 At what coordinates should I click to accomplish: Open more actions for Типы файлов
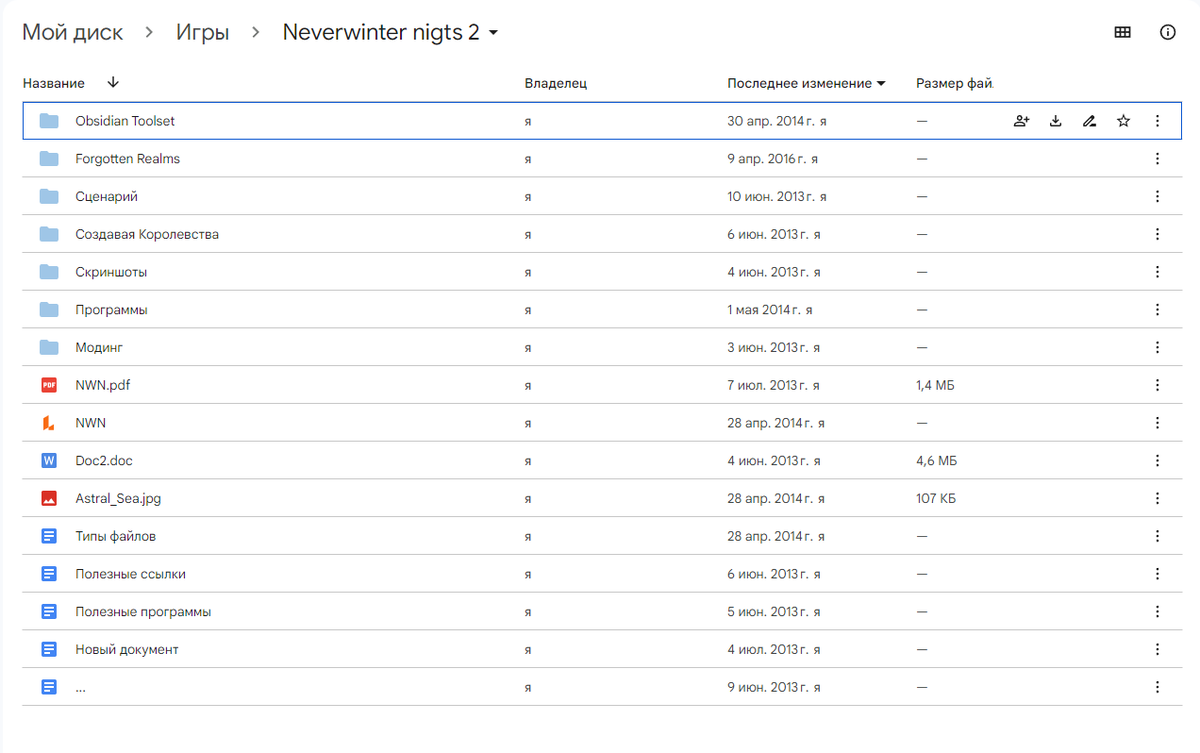pos(1157,536)
